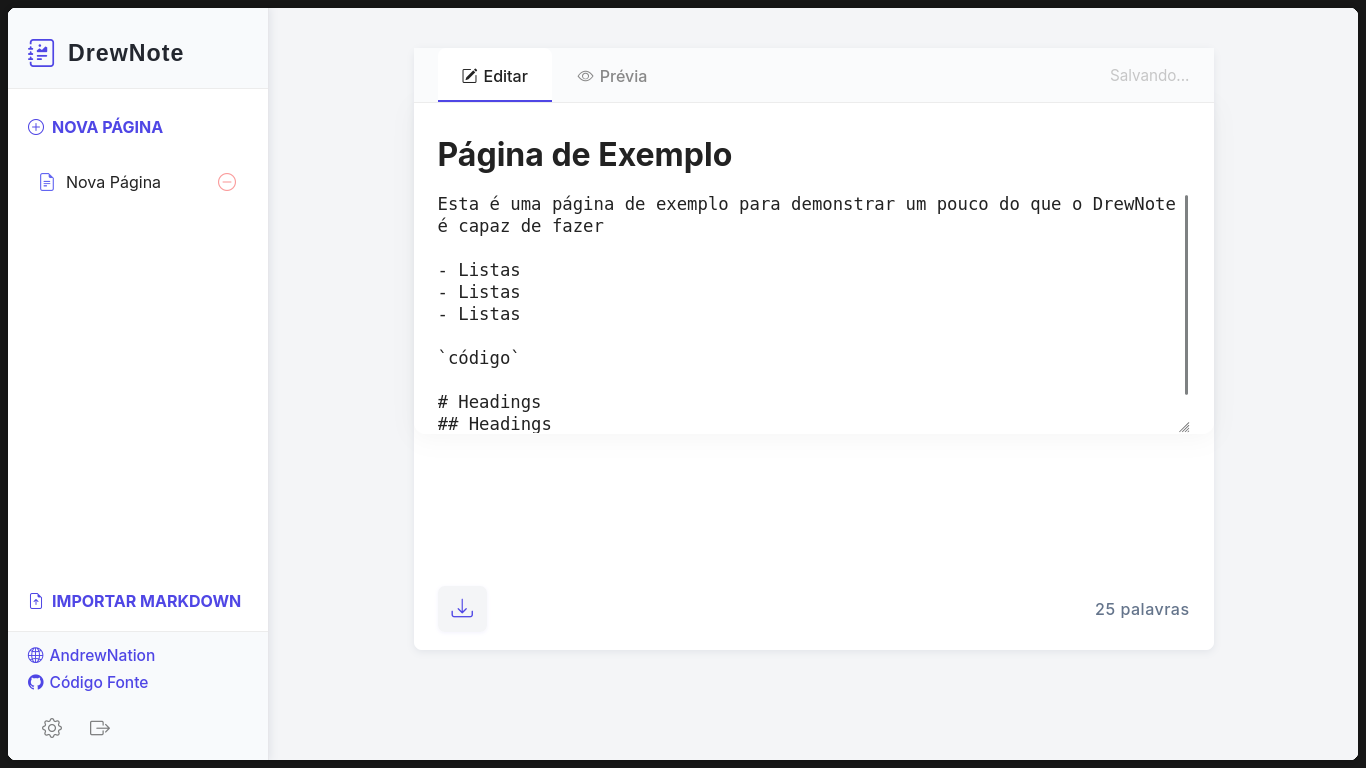Click IMPORTAR MARKDOWN button

point(134,601)
